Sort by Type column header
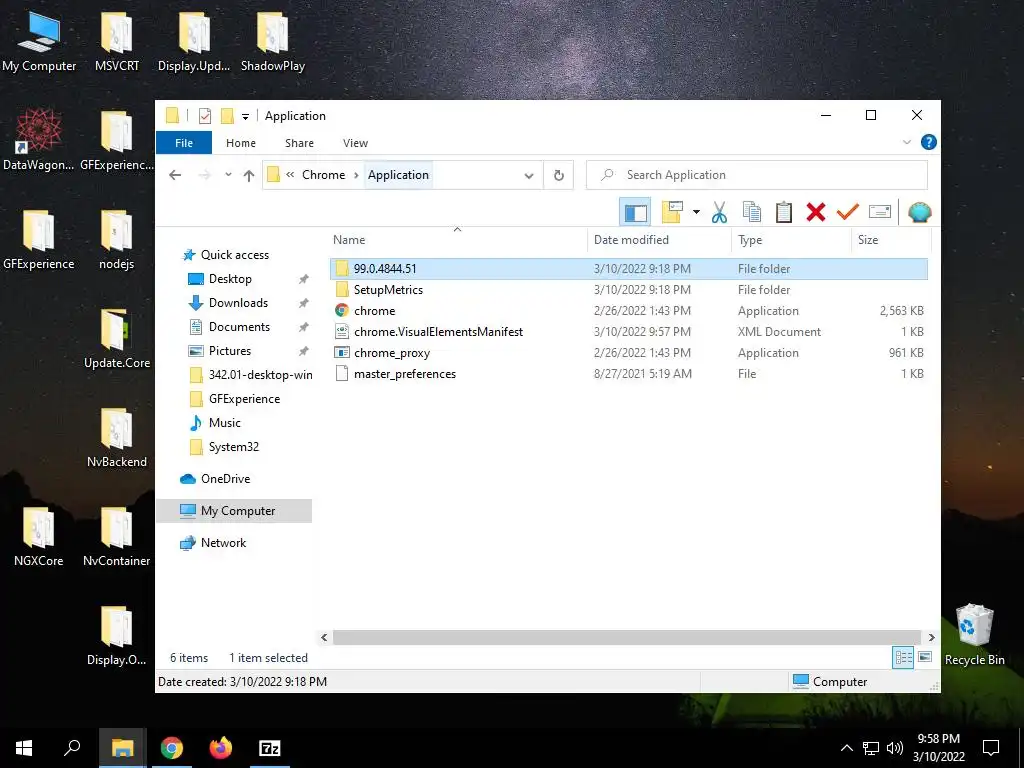1024x768 pixels. (792, 240)
